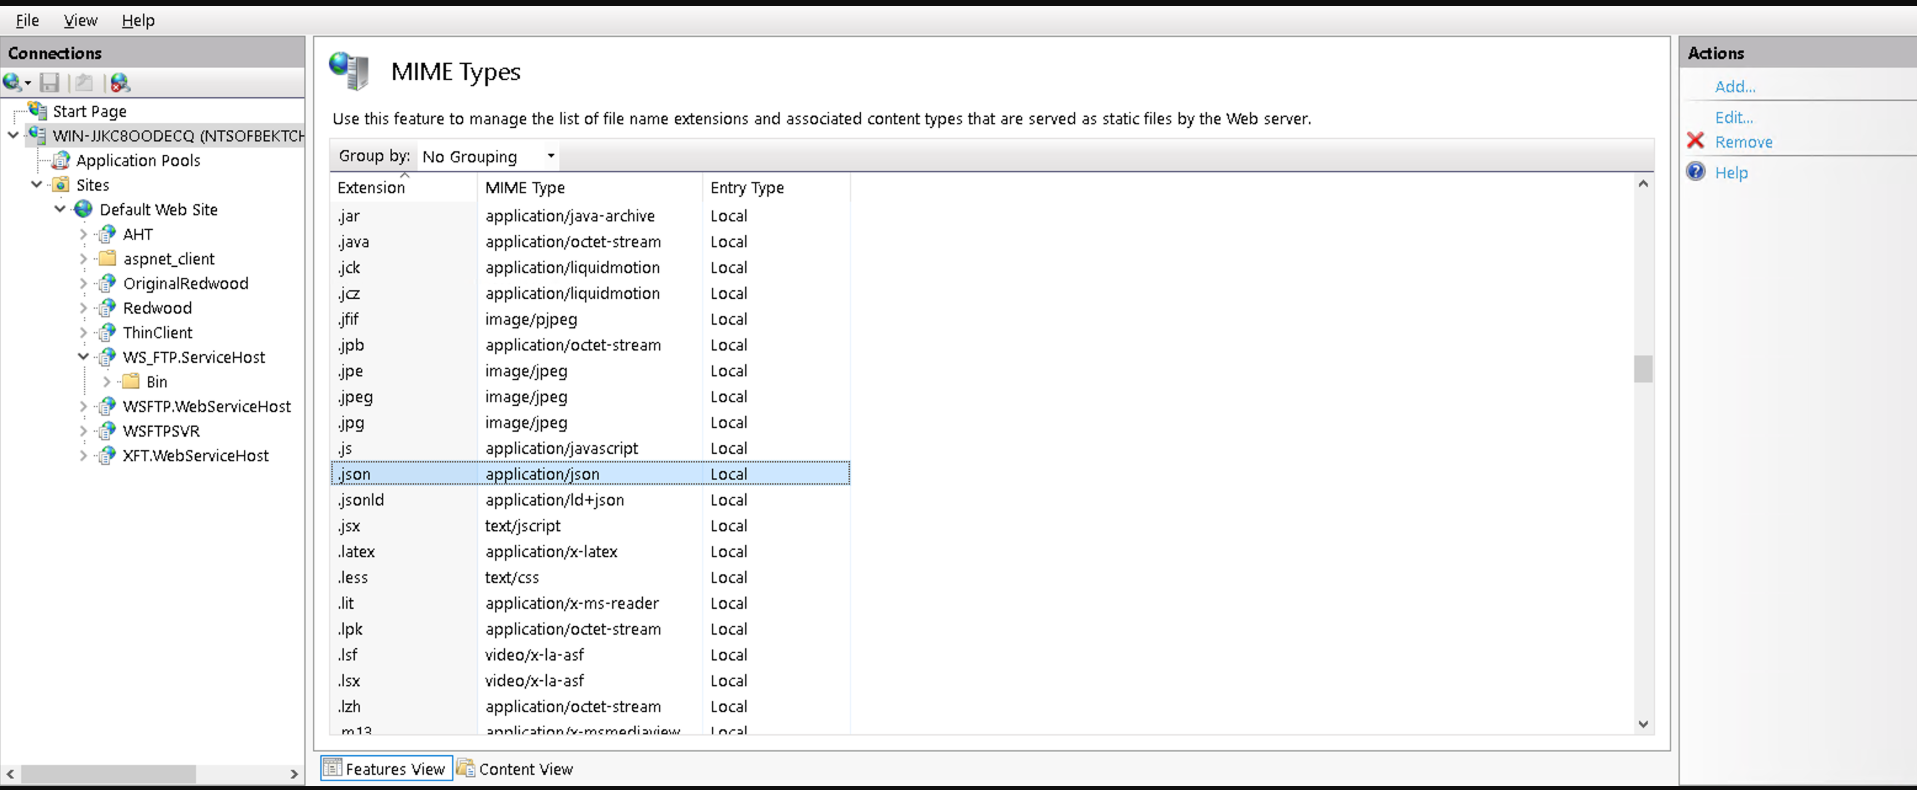
Task: Sort by the MIME Type column header
Action: (x=590, y=187)
